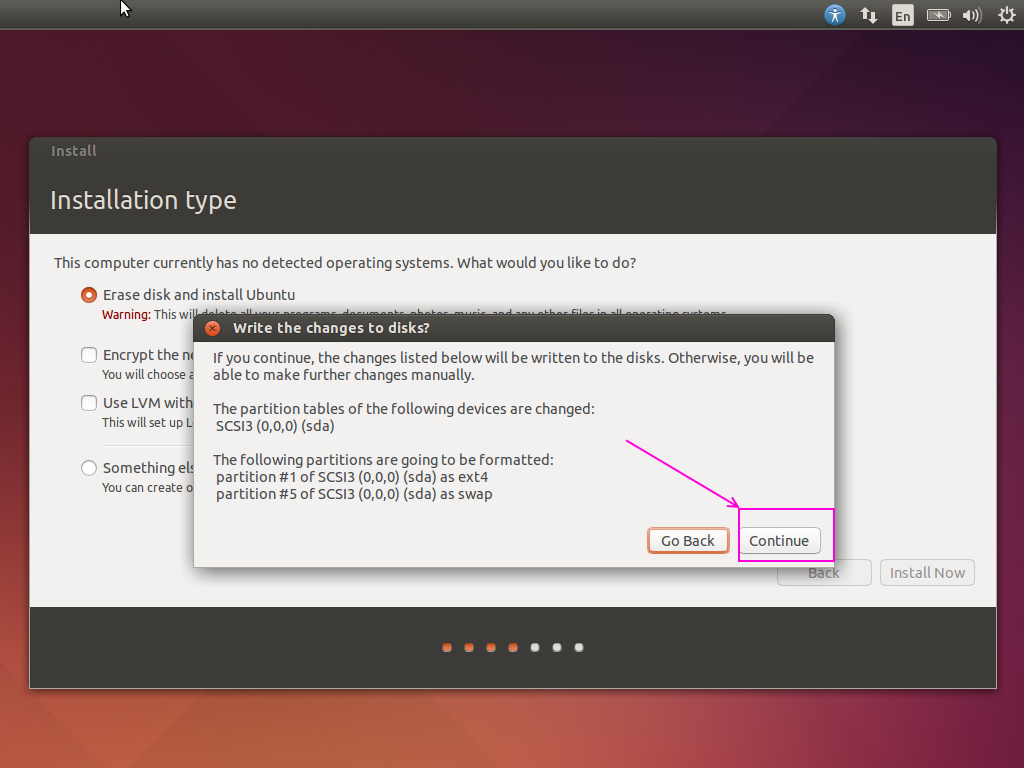The height and width of the screenshot is (768, 1024).
Task: Click the Install Now button
Action: coord(927,573)
